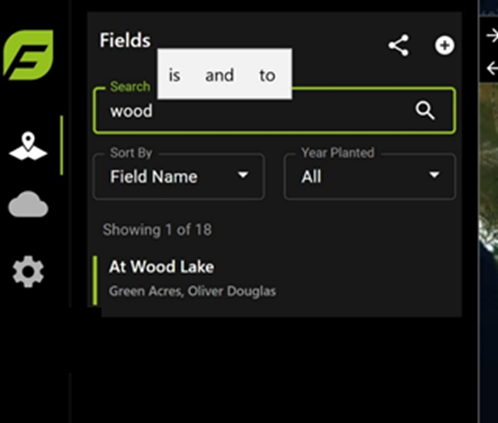Open the fields map pin section
498x423 pixels.
click(x=28, y=146)
